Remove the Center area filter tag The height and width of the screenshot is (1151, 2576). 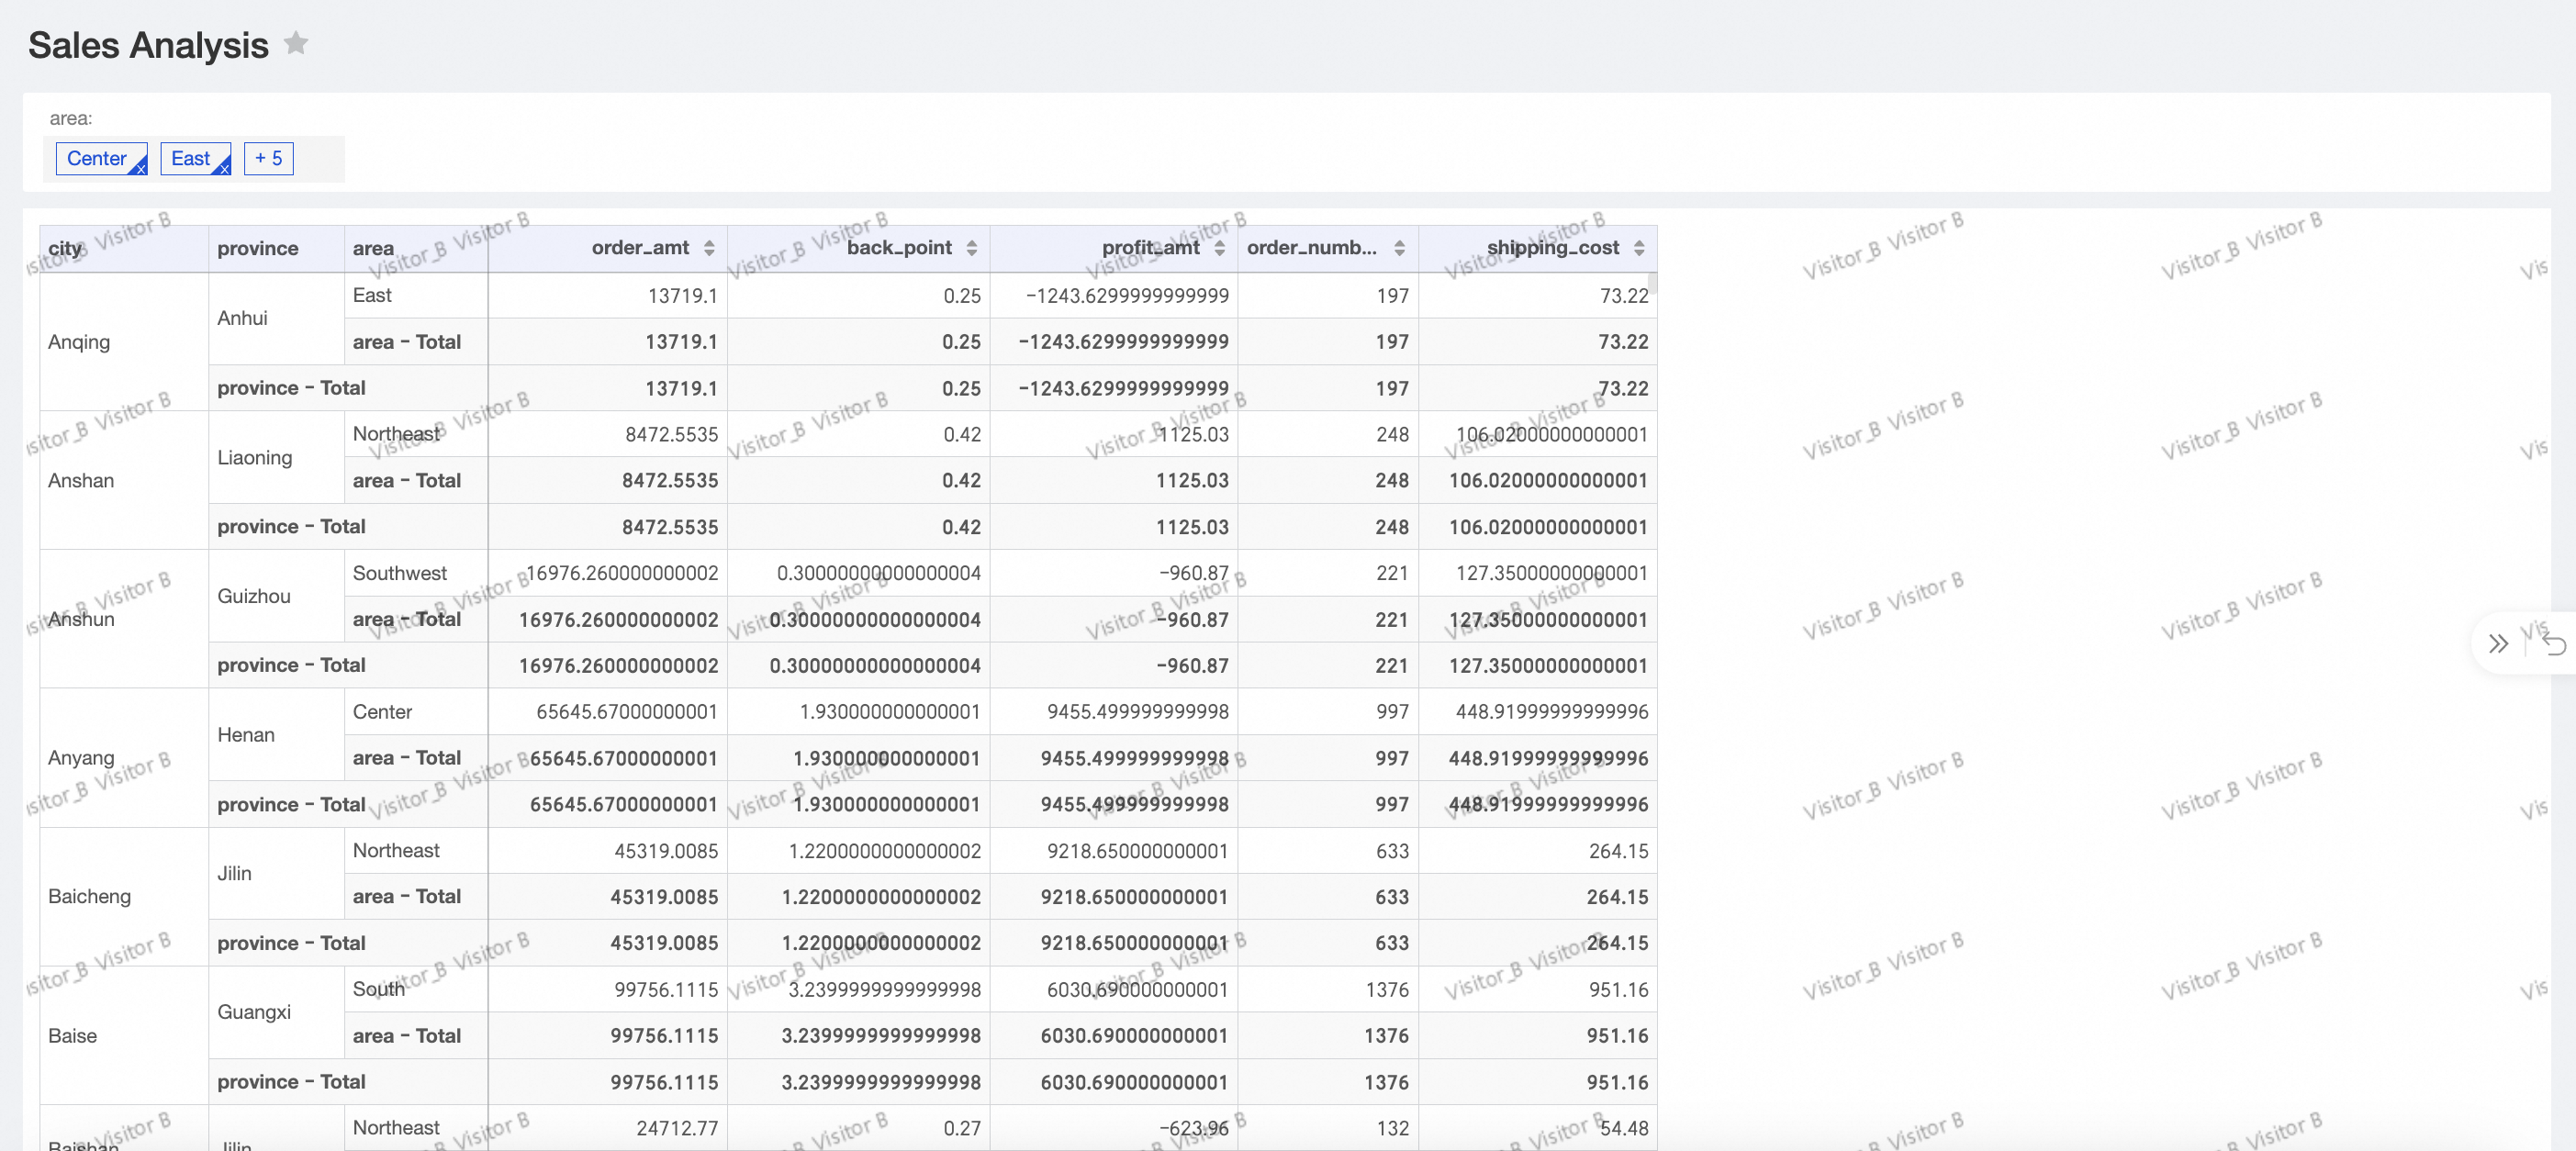(x=141, y=169)
